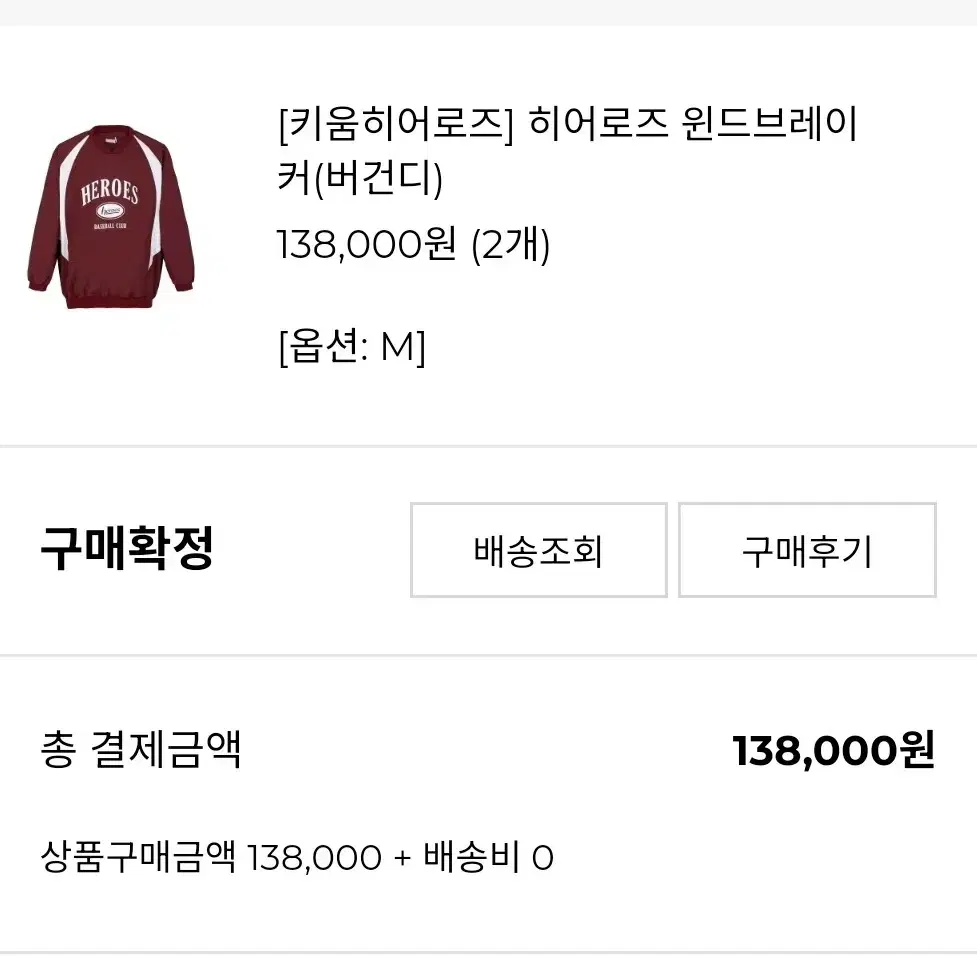Click the (2개) quantity text

[511, 244]
